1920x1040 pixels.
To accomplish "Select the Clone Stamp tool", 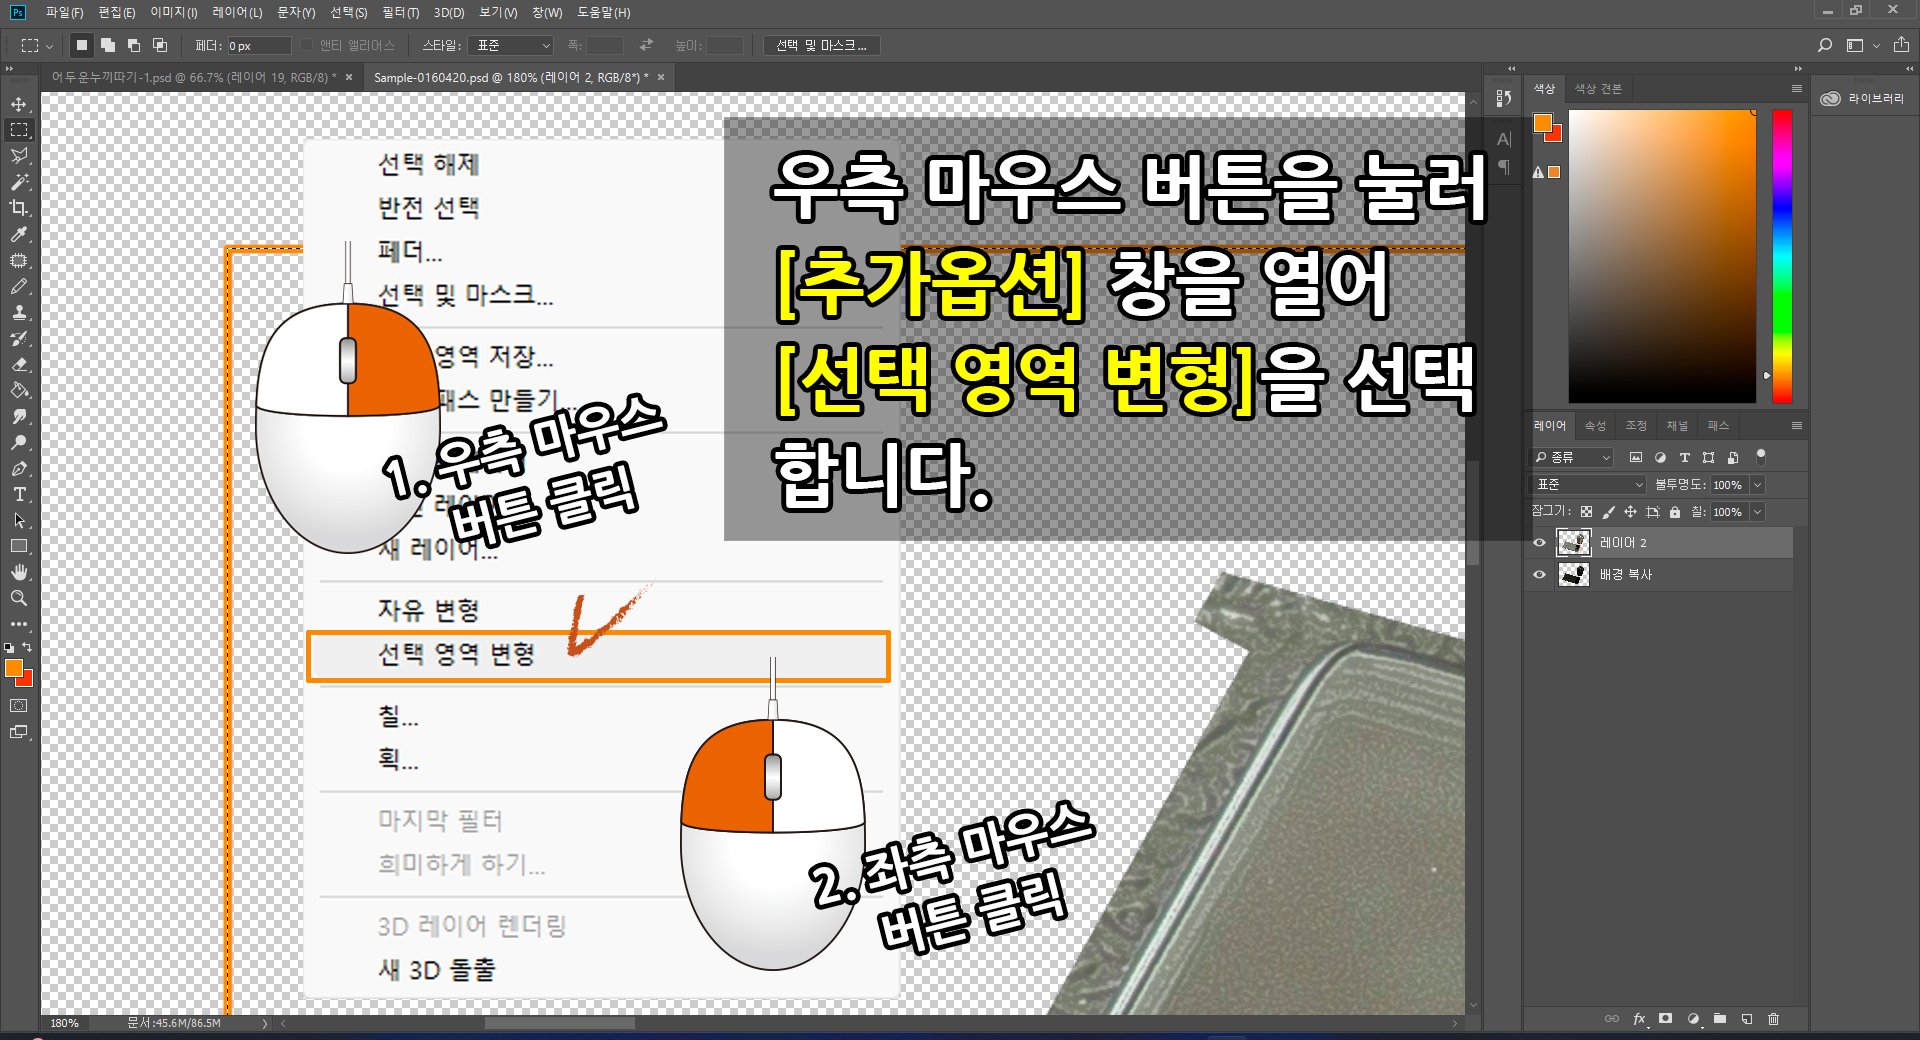I will (19, 312).
